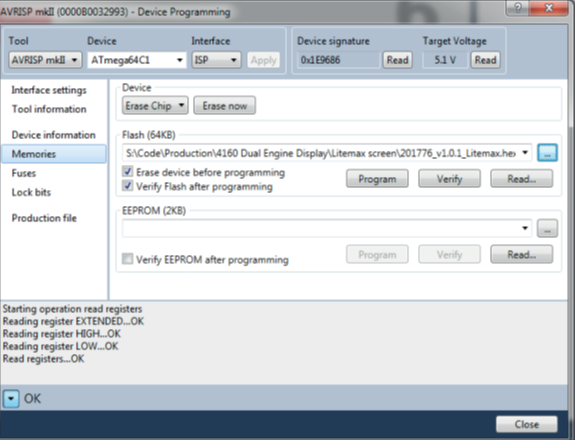Click Program button for Flash
Image resolution: width=575 pixels, height=440 pixels.
[377, 179]
